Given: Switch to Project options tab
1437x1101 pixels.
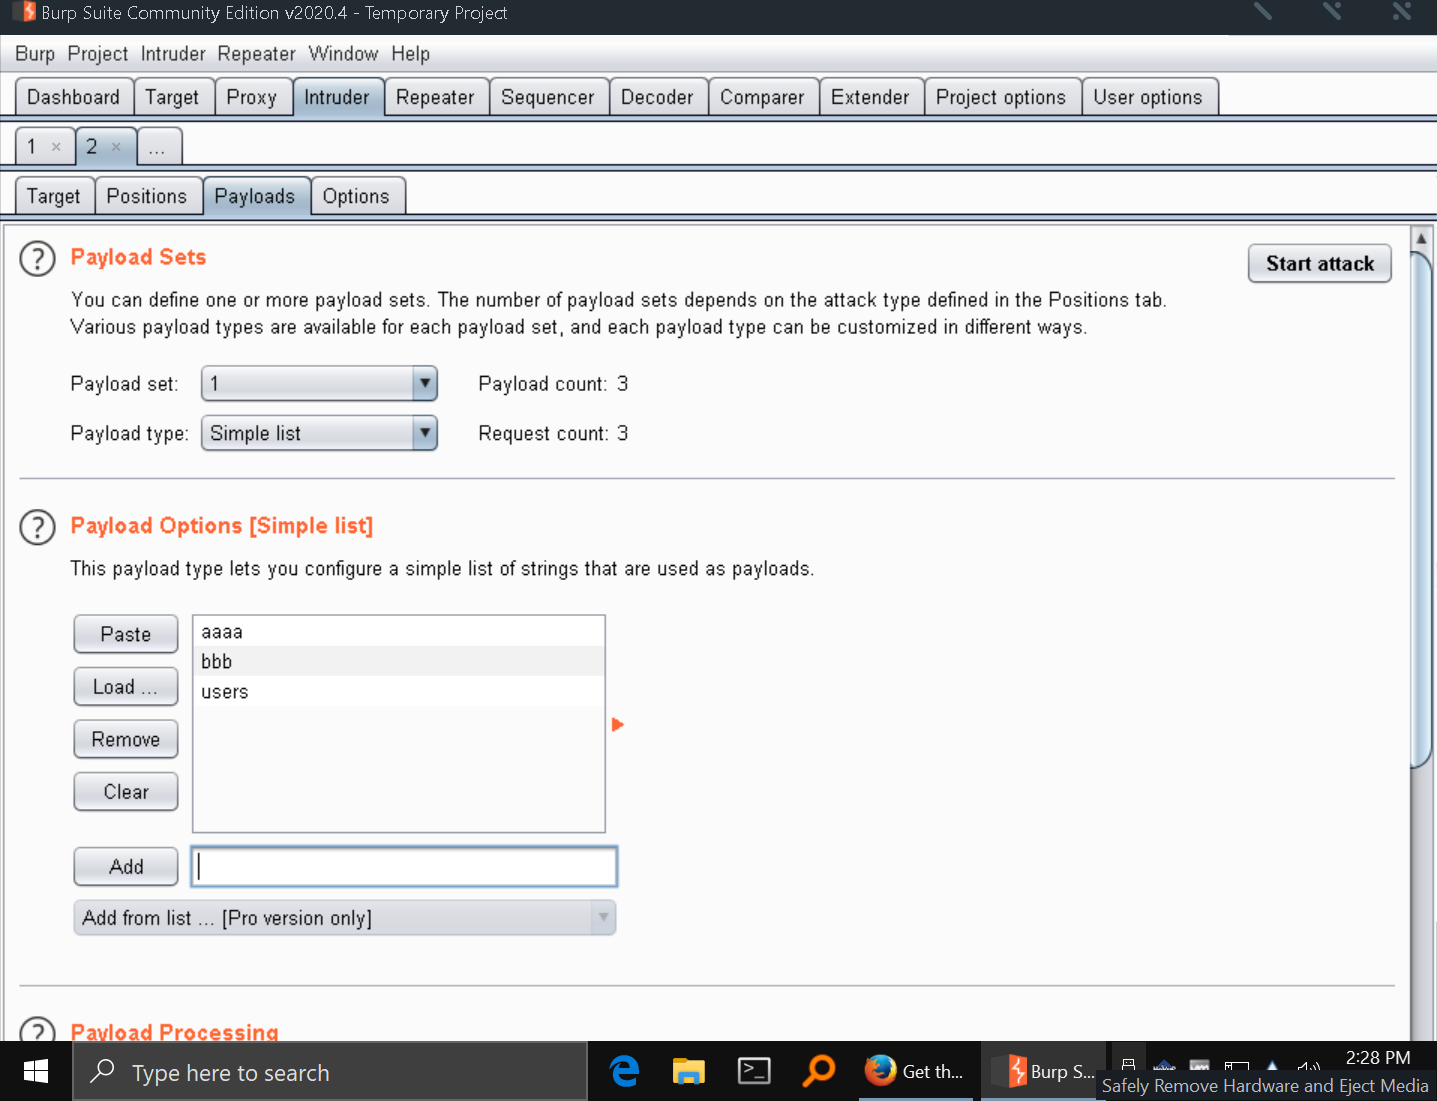Looking at the screenshot, I should click(x=1001, y=97).
